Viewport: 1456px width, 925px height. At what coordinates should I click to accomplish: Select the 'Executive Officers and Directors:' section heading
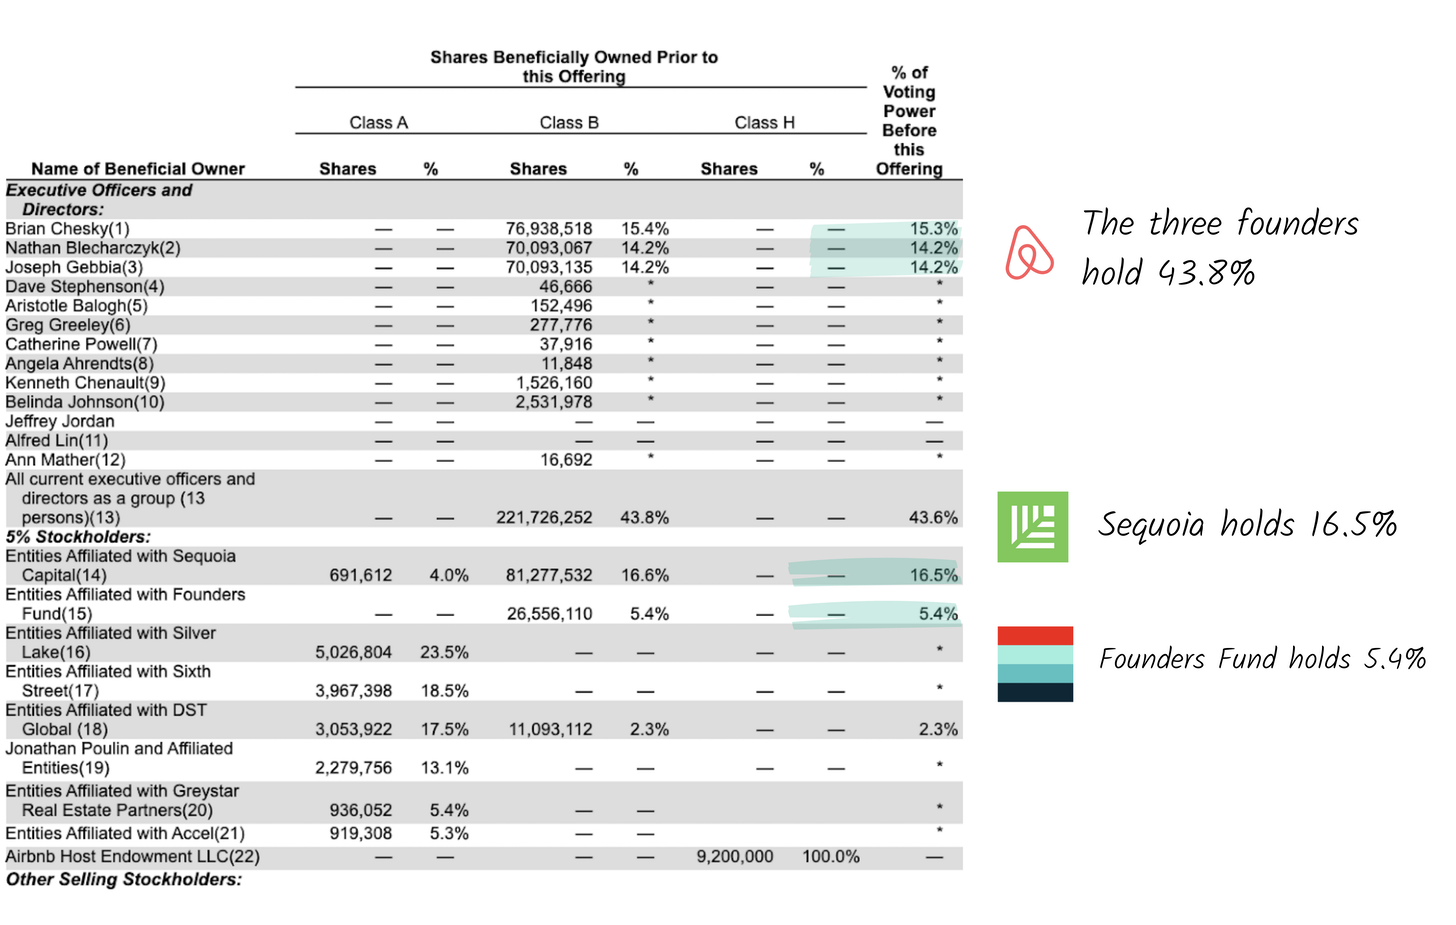pos(99,200)
